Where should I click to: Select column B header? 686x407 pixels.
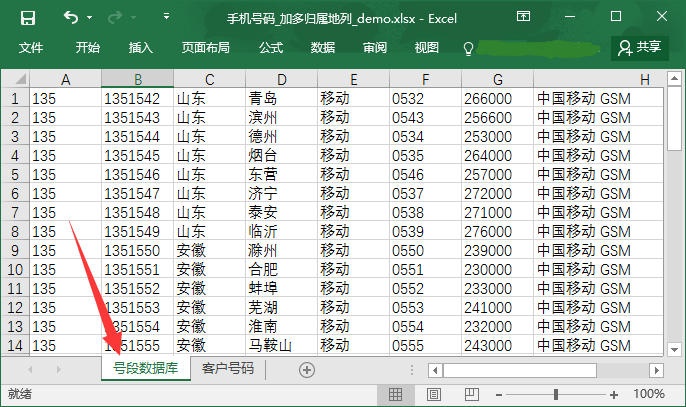[x=137, y=79]
